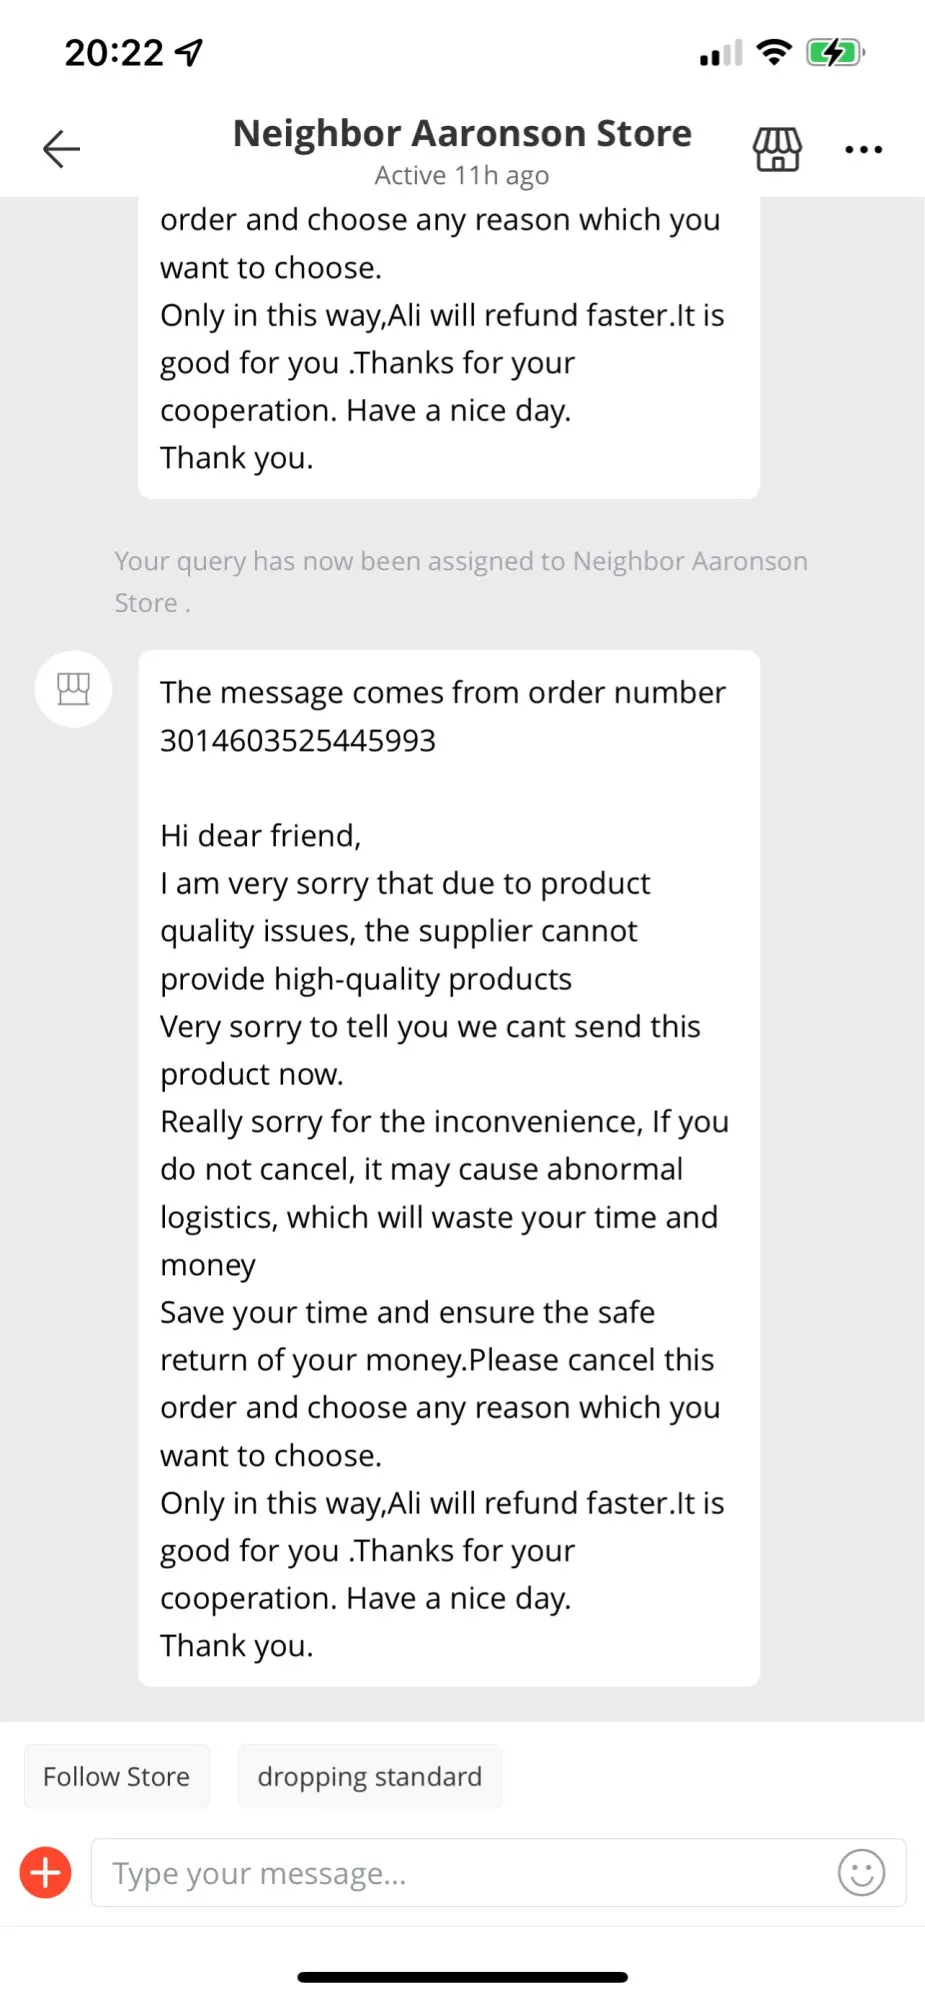
Task: Tap the battery charging icon in status bar
Action: tap(835, 52)
